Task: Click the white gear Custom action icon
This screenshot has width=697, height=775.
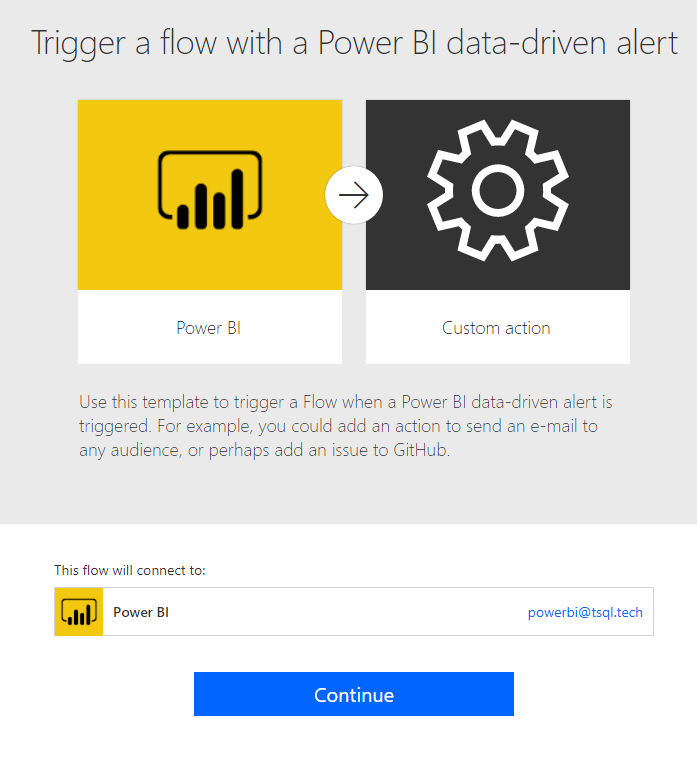Action: pos(497,191)
